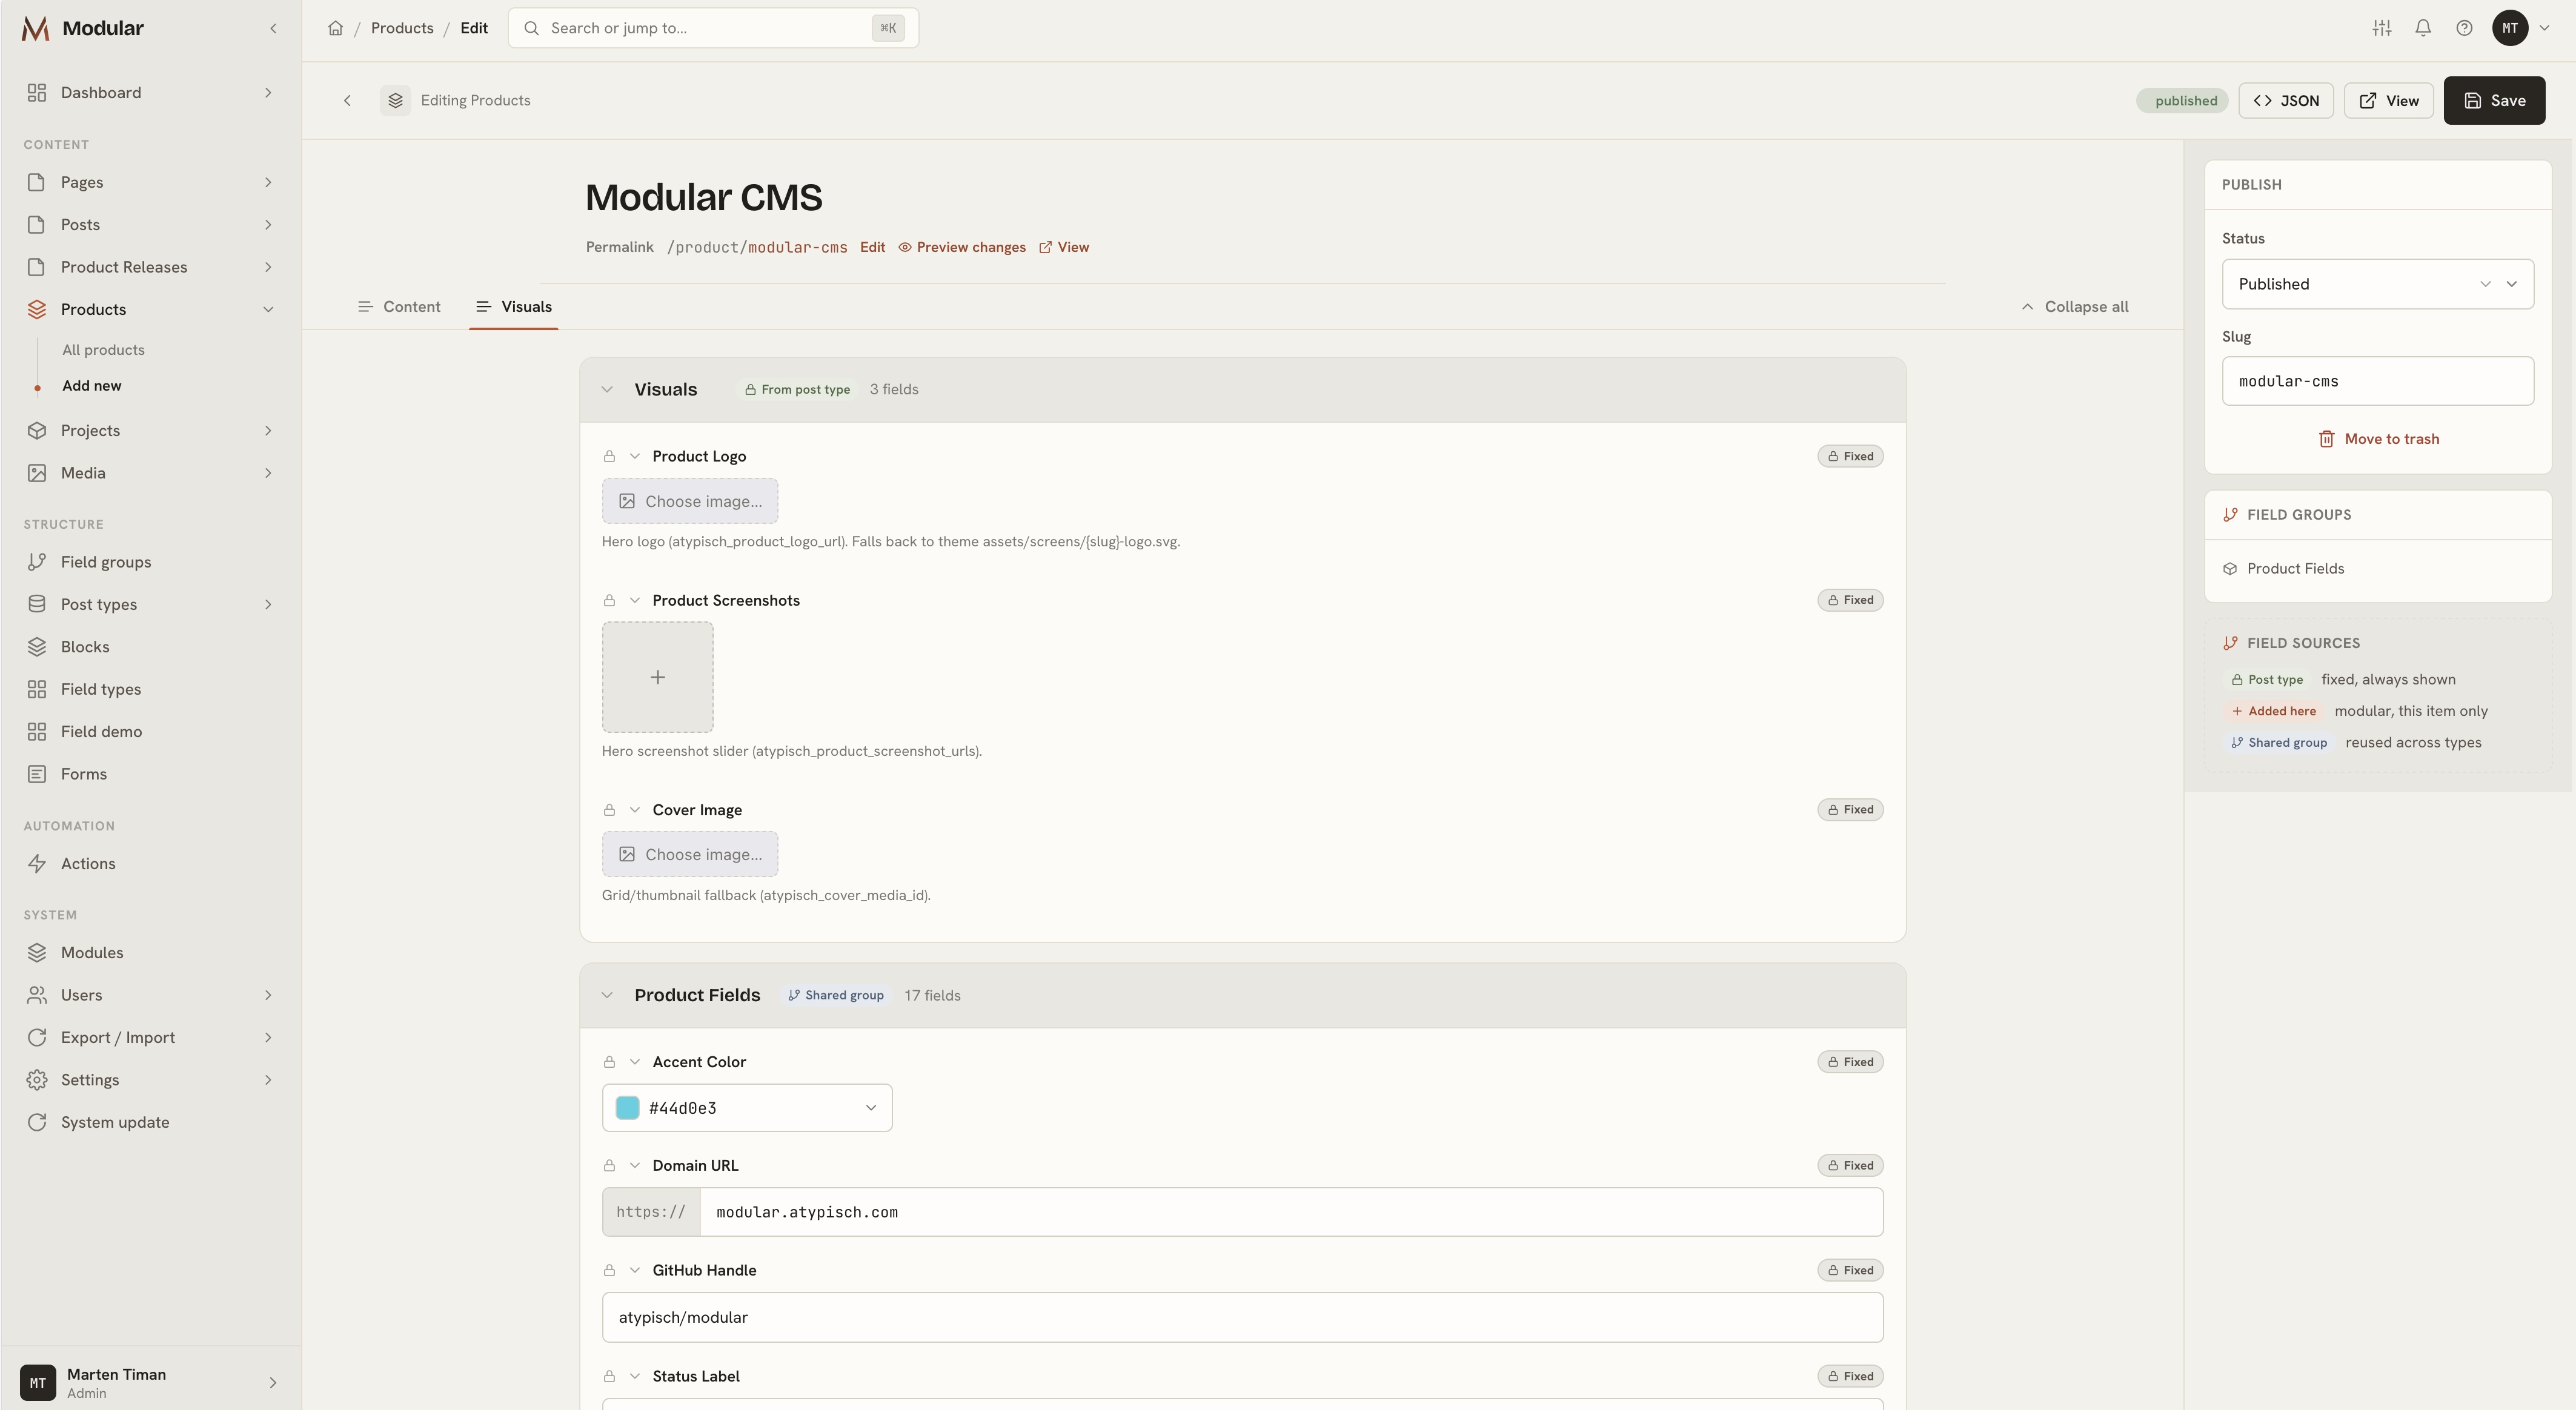Image resolution: width=2576 pixels, height=1410 pixels.
Task: Click the Projects cube icon
Action: click(37, 430)
